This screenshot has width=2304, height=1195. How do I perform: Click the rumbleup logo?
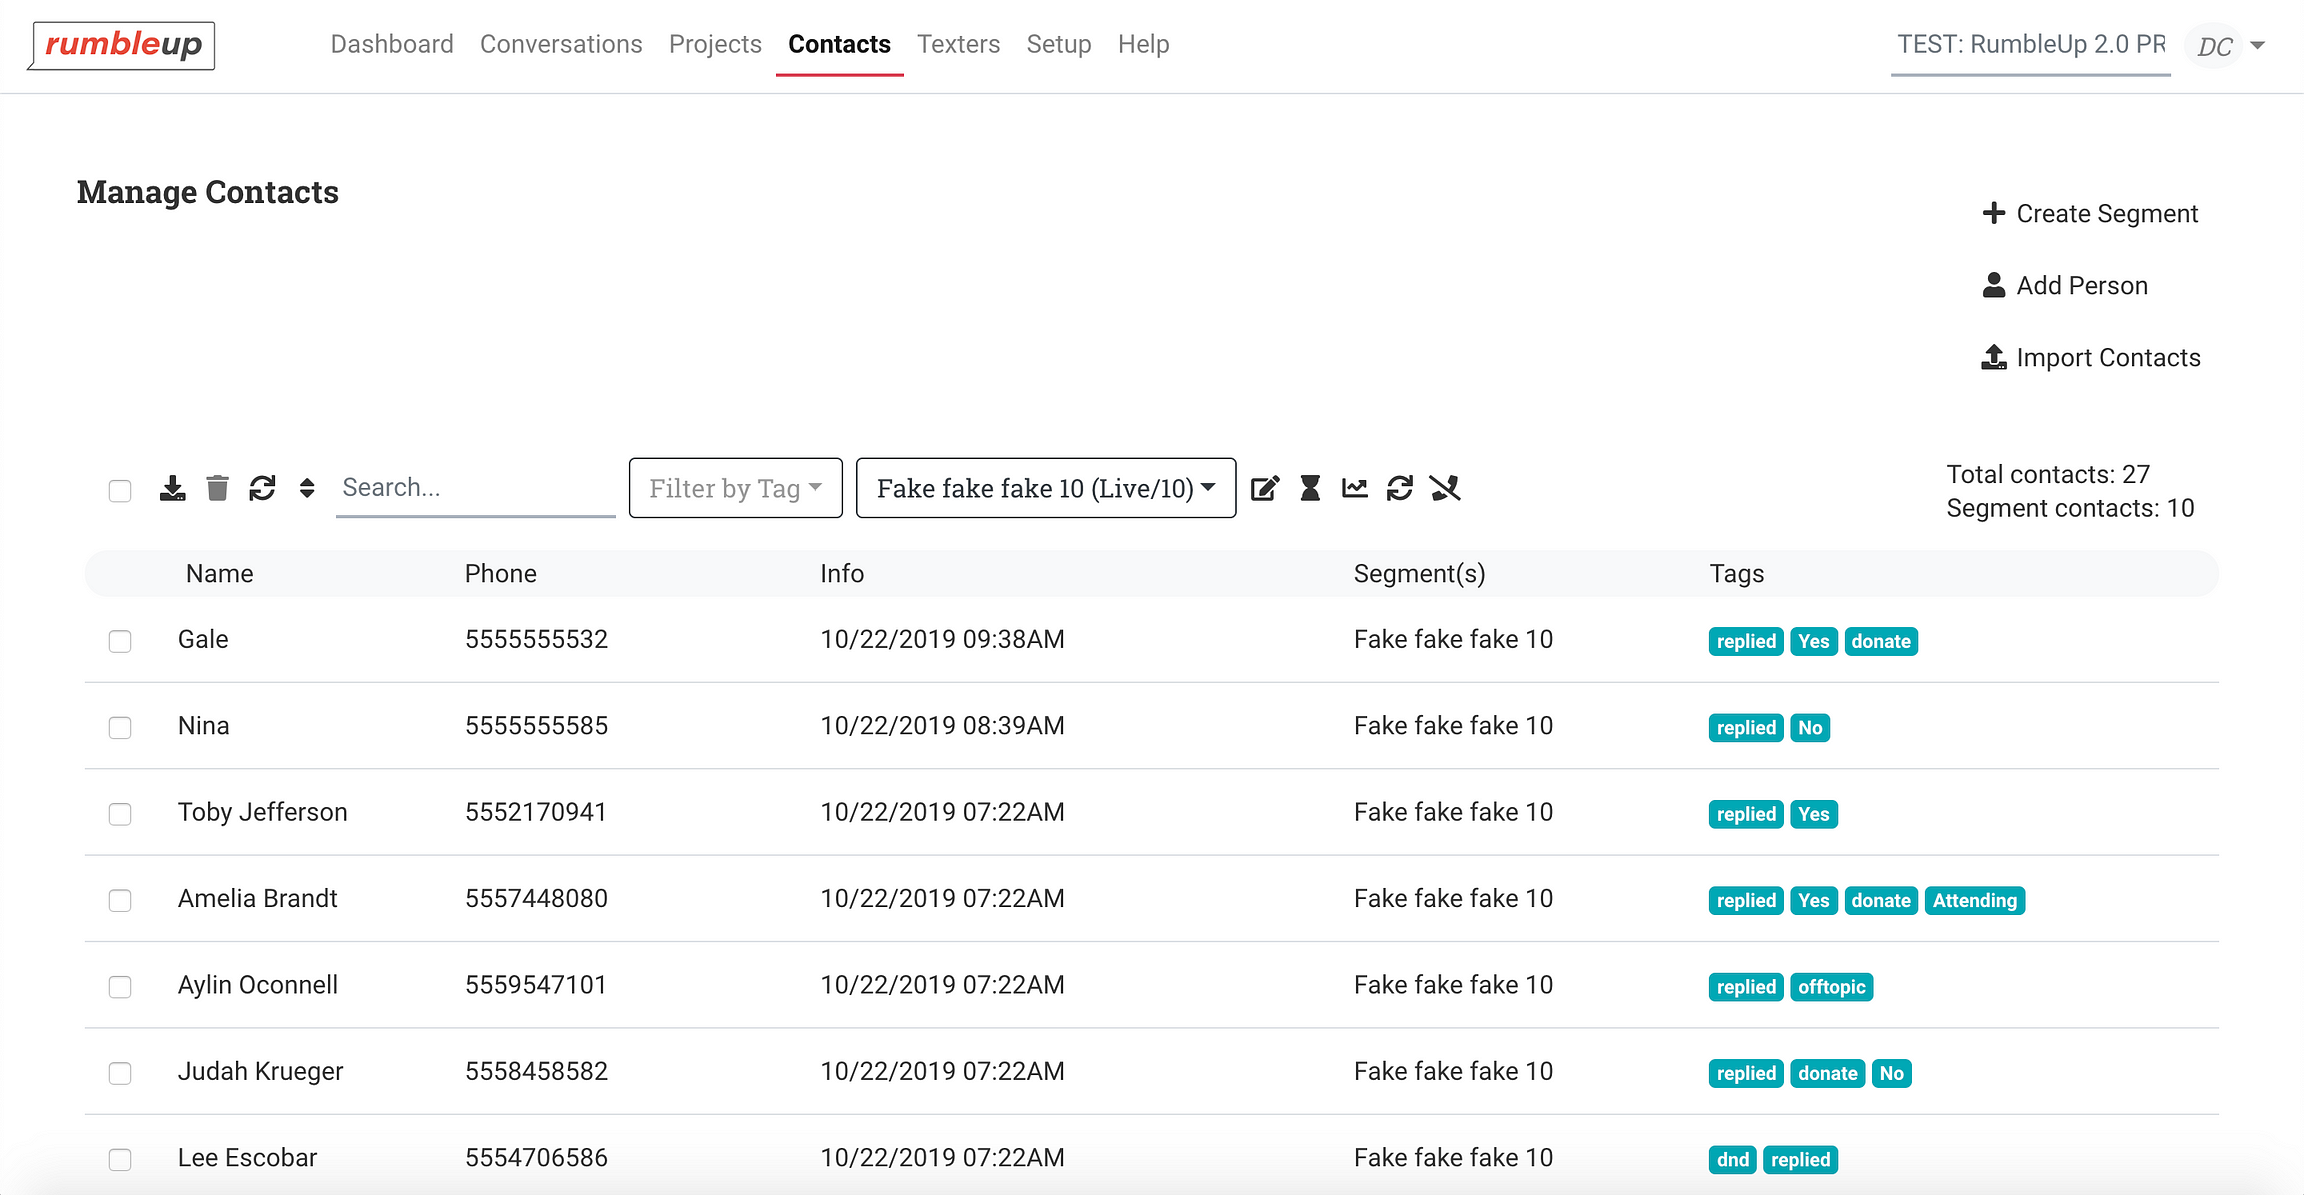[x=122, y=45]
